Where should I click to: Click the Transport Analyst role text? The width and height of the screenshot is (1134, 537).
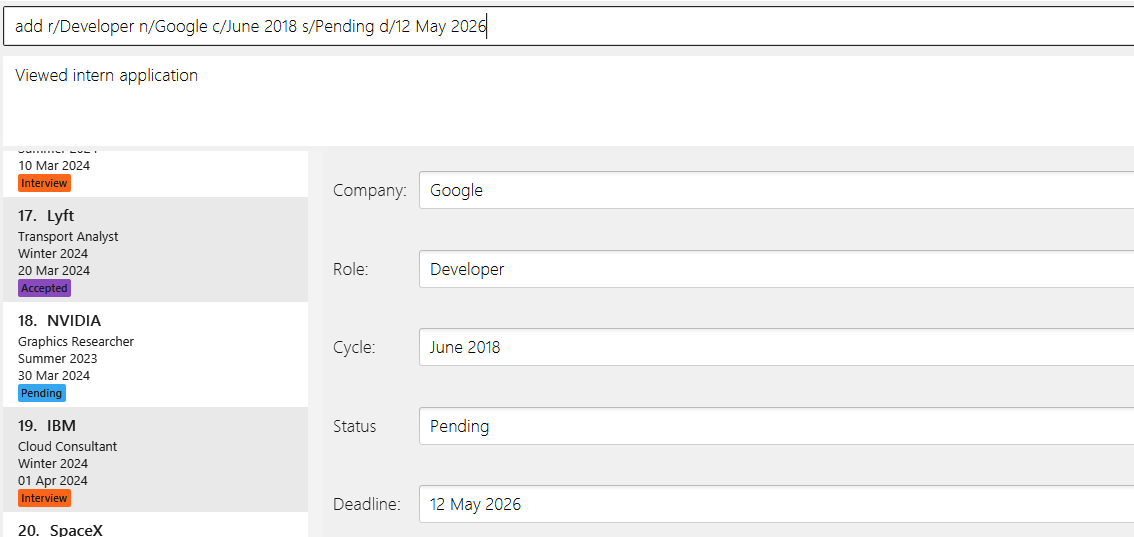point(68,236)
